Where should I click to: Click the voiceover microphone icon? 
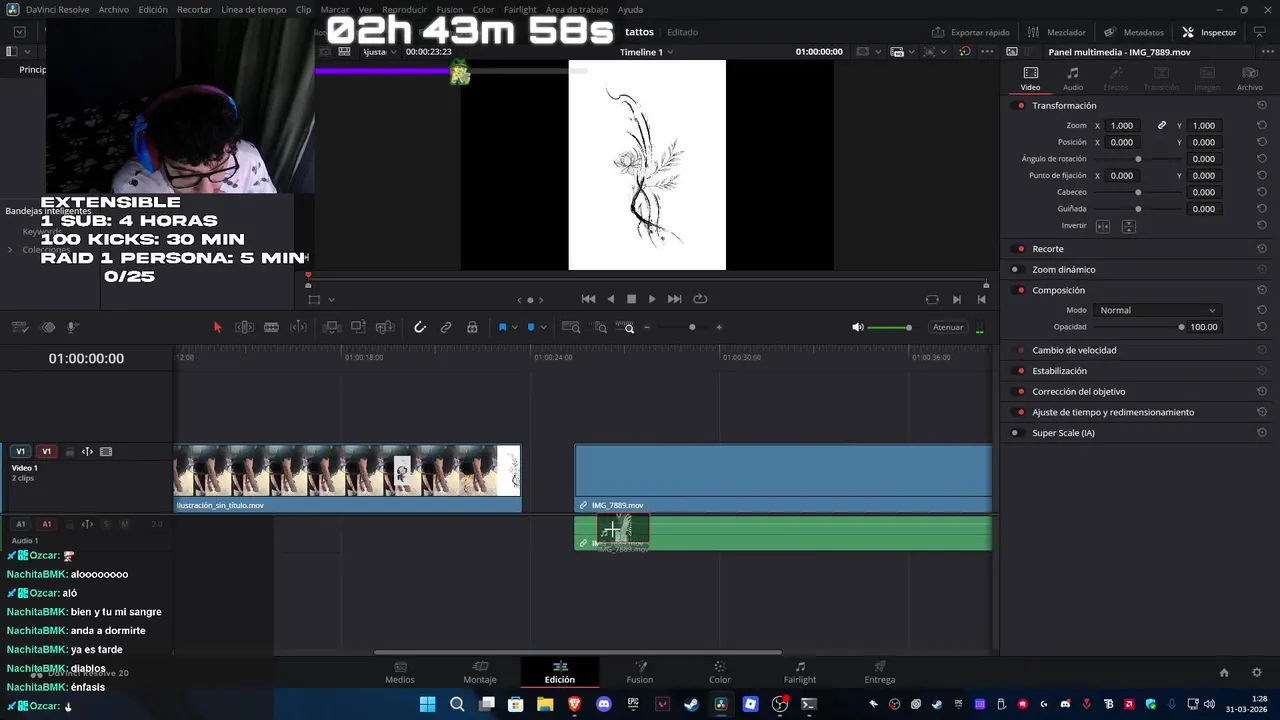tap(73, 327)
